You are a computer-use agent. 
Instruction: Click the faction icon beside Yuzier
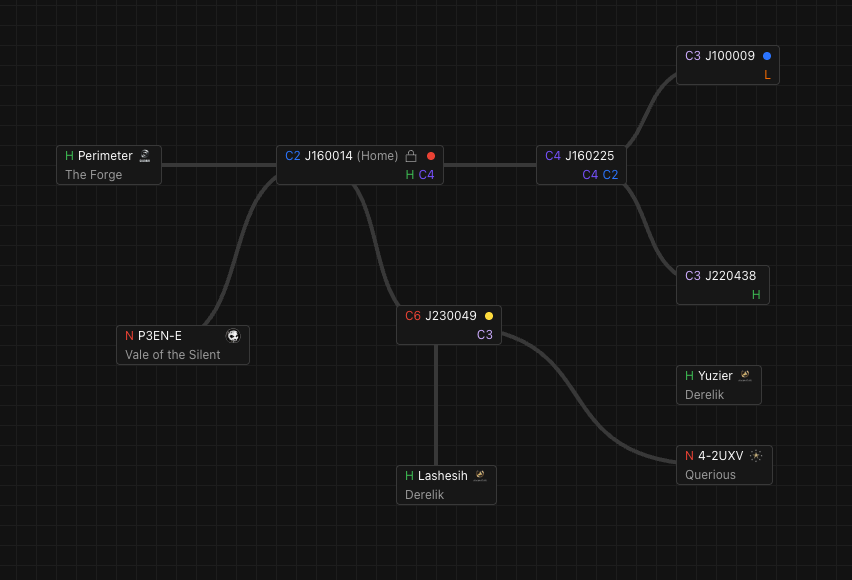pos(745,376)
